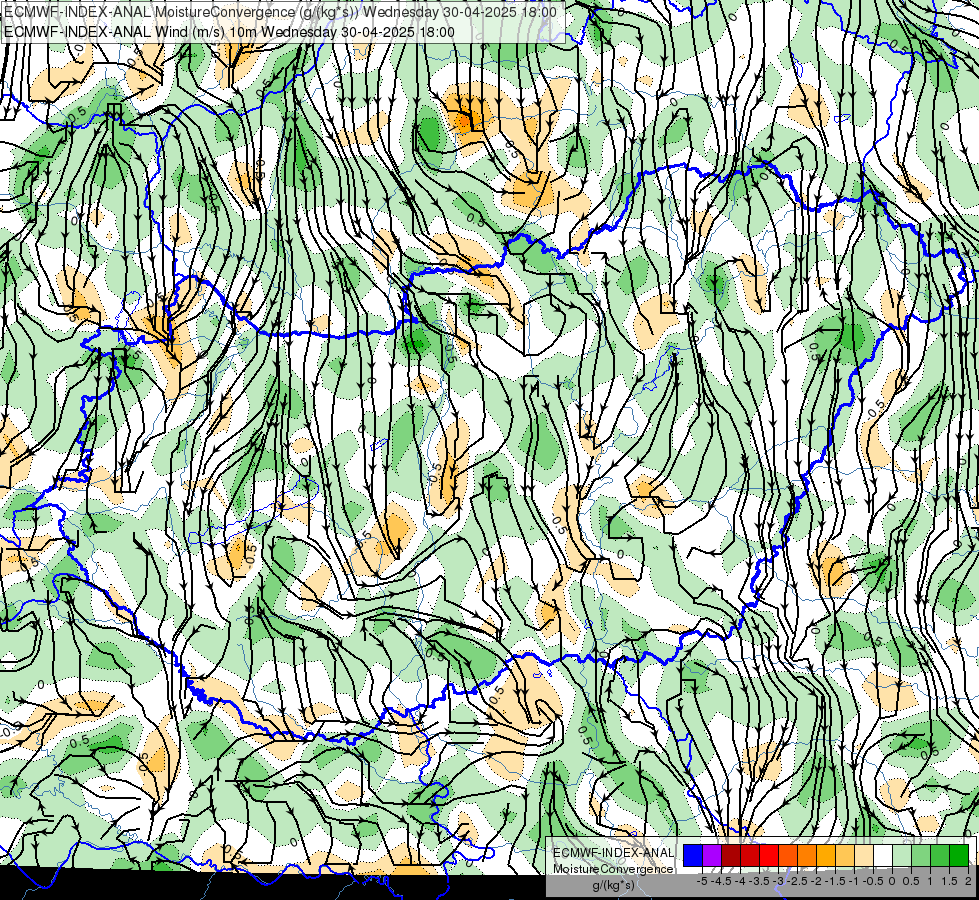Click the purple legend swatch from -5 to -4.5
Image resolution: width=979 pixels, height=900 pixels.
[712, 856]
